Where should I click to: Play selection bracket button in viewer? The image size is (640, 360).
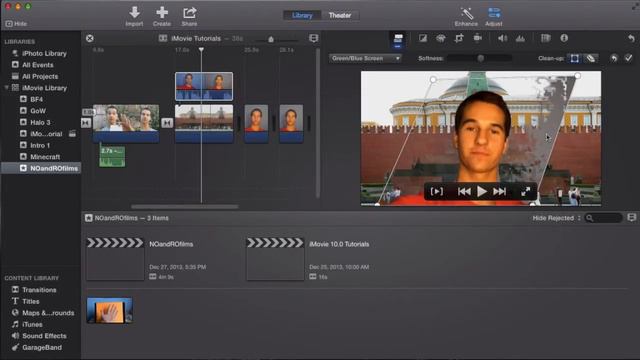437,191
